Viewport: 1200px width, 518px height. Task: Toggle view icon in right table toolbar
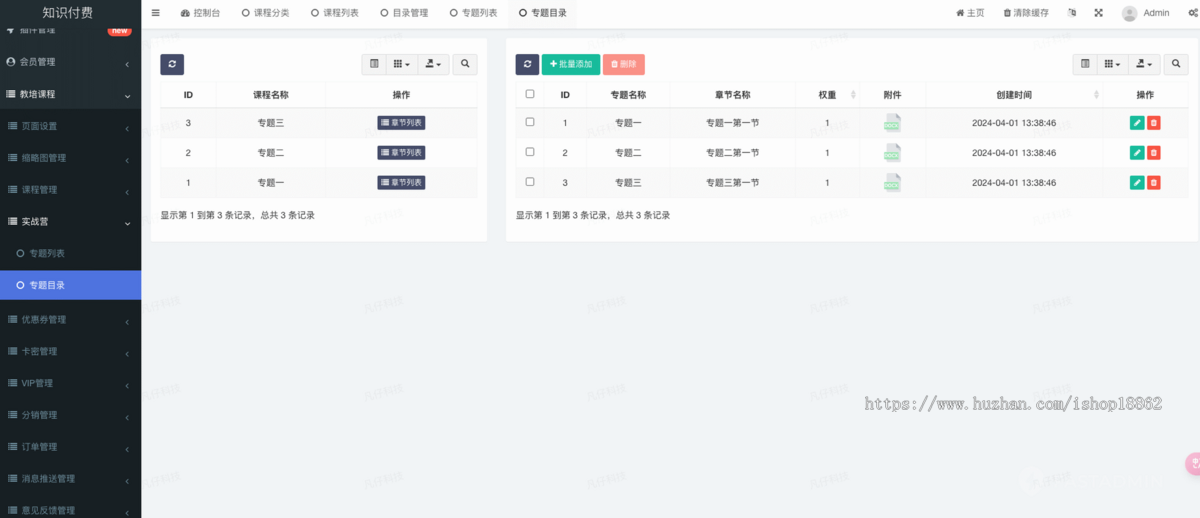1085,64
